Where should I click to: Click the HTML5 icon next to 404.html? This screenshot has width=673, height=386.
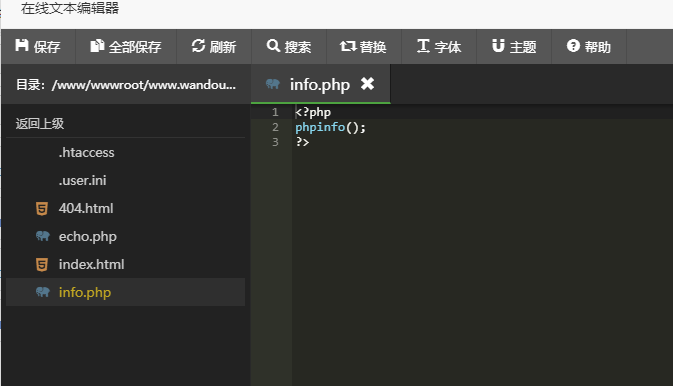pos(42,209)
